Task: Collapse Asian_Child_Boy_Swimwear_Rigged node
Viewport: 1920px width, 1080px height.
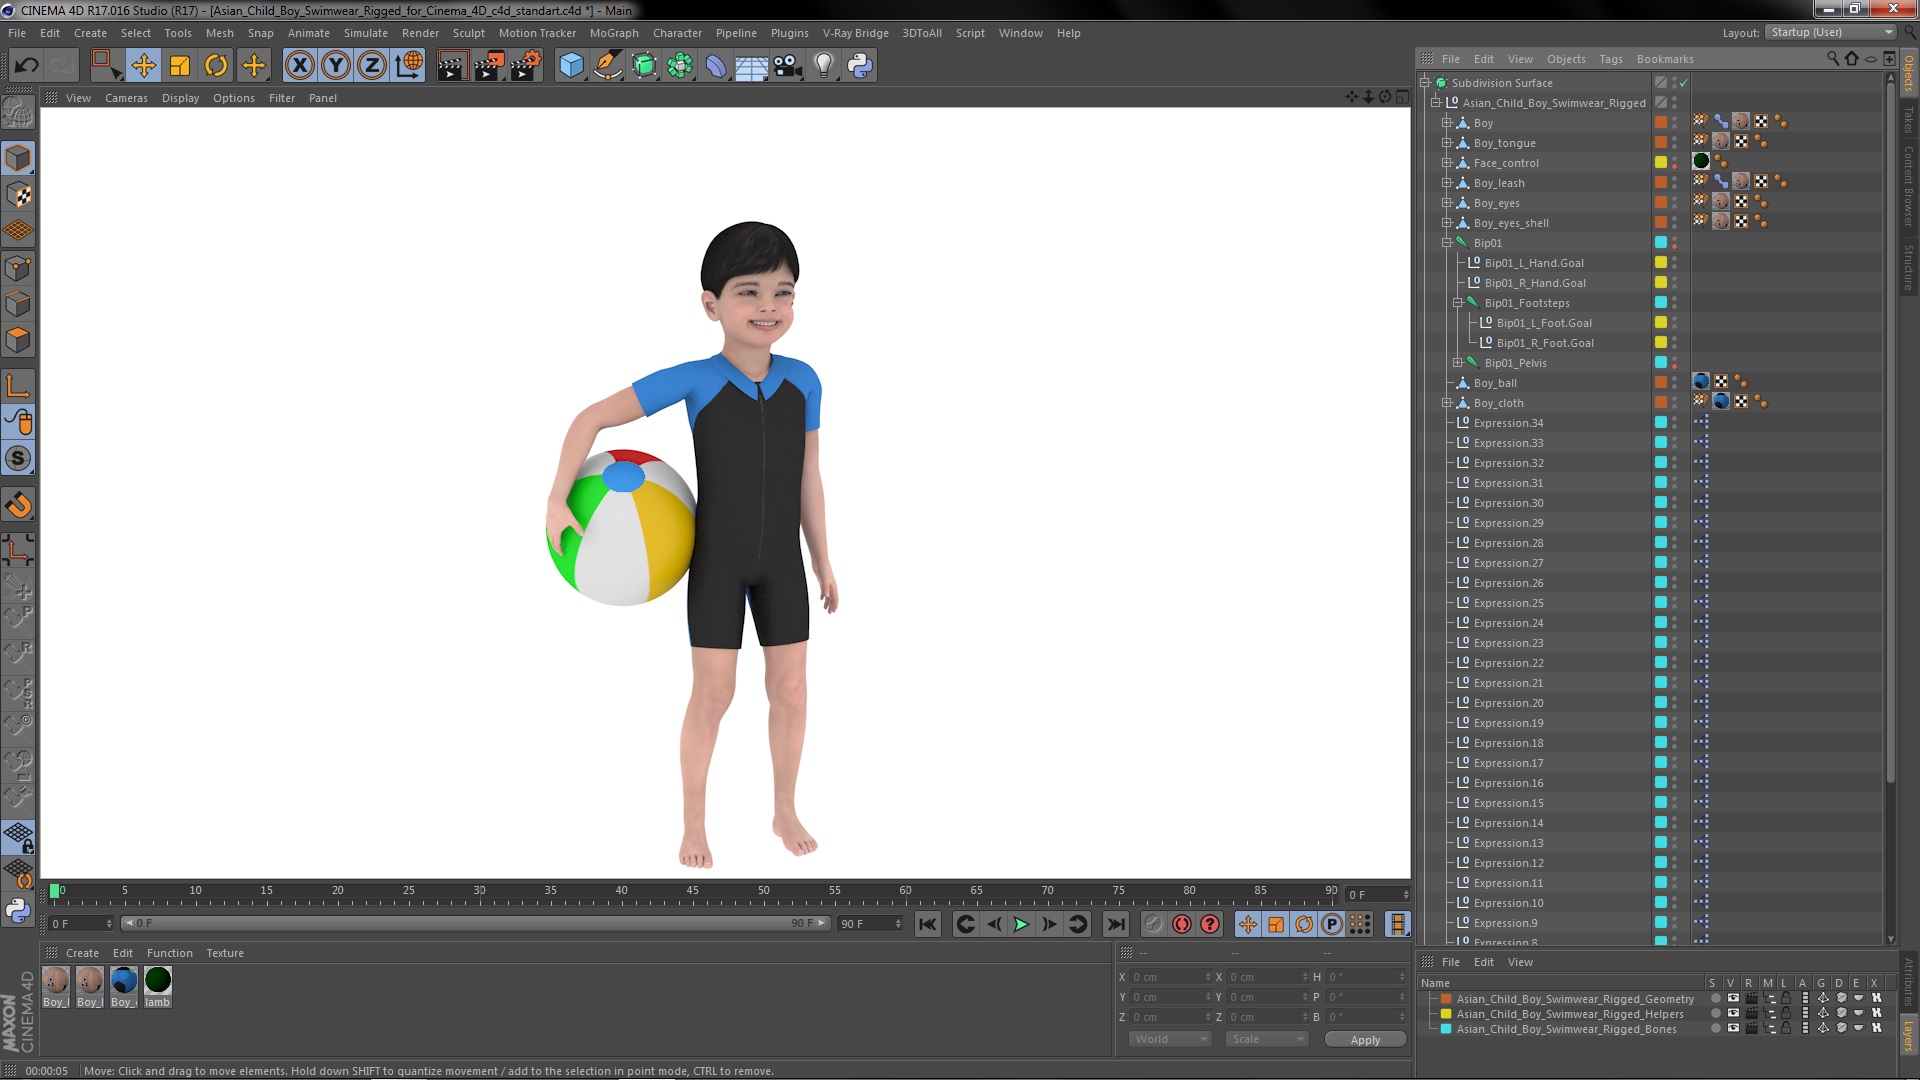Action: [1436, 103]
